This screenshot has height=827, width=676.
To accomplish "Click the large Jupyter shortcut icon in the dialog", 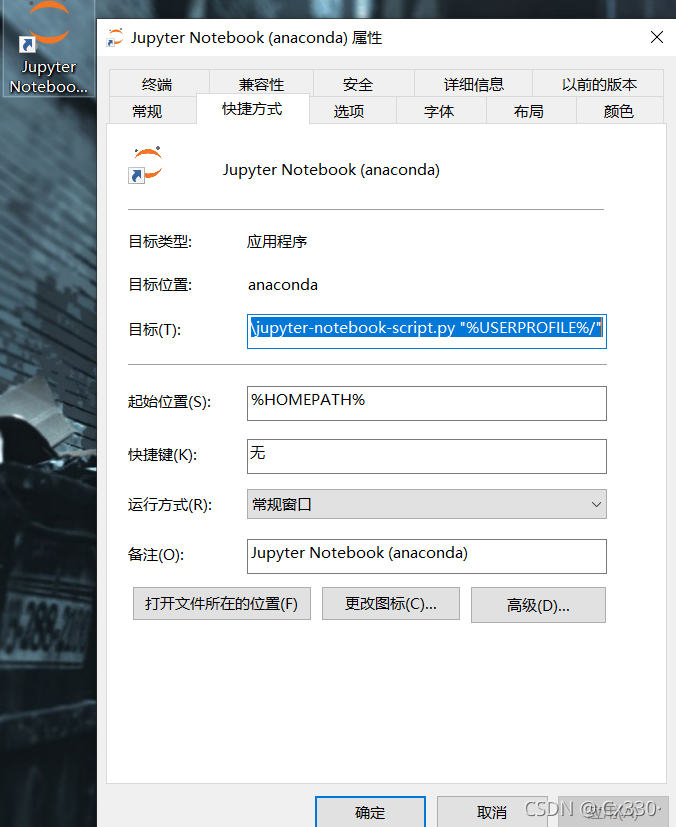I will (146, 165).
